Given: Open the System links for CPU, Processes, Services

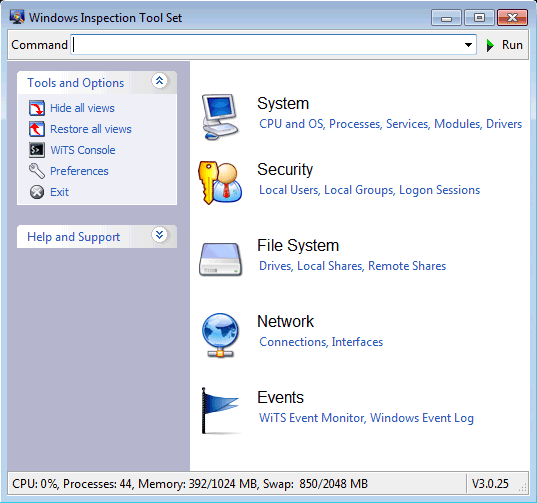Looking at the screenshot, I should point(390,124).
